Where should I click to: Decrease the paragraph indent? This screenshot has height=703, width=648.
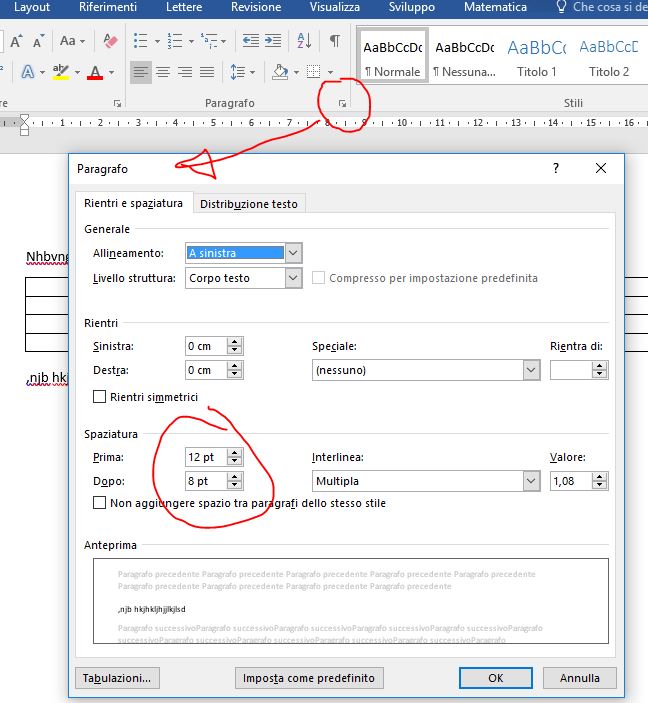point(251,41)
